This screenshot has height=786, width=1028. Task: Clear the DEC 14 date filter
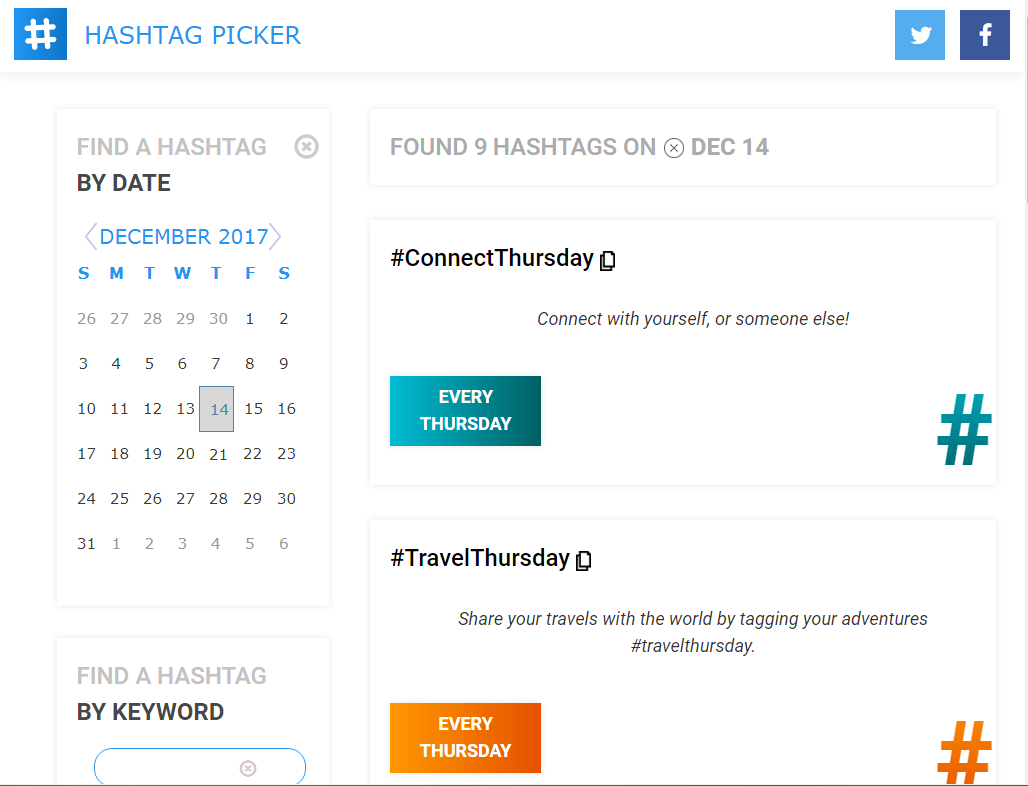click(673, 148)
